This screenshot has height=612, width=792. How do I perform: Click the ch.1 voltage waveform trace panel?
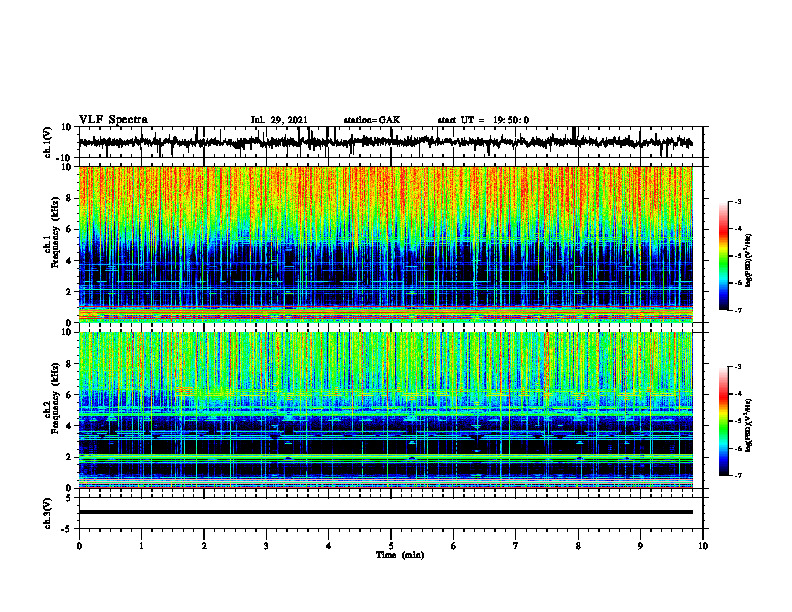tap(391, 142)
